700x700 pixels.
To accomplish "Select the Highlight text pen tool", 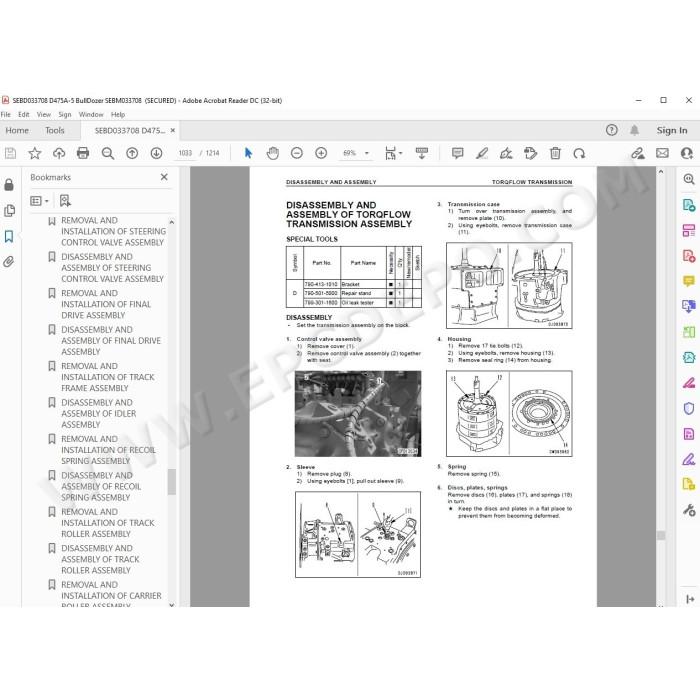I will pos(482,154).
